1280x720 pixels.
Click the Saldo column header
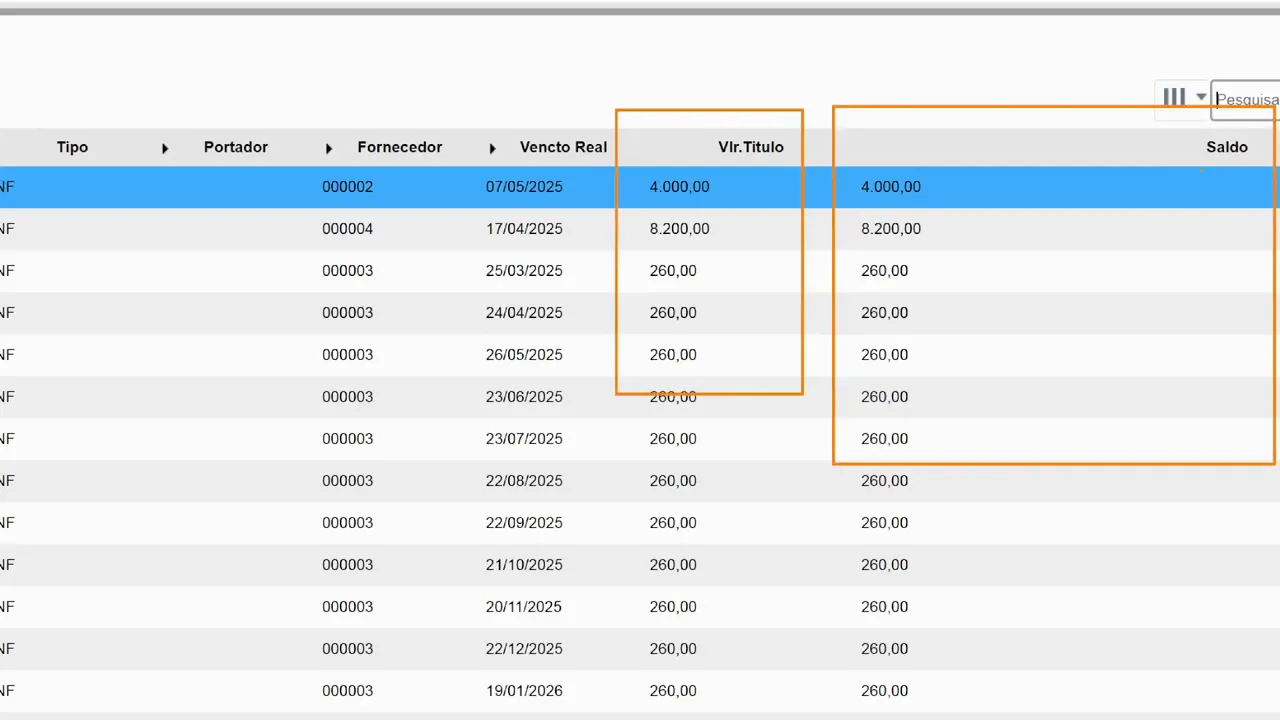pos(1226,147)
